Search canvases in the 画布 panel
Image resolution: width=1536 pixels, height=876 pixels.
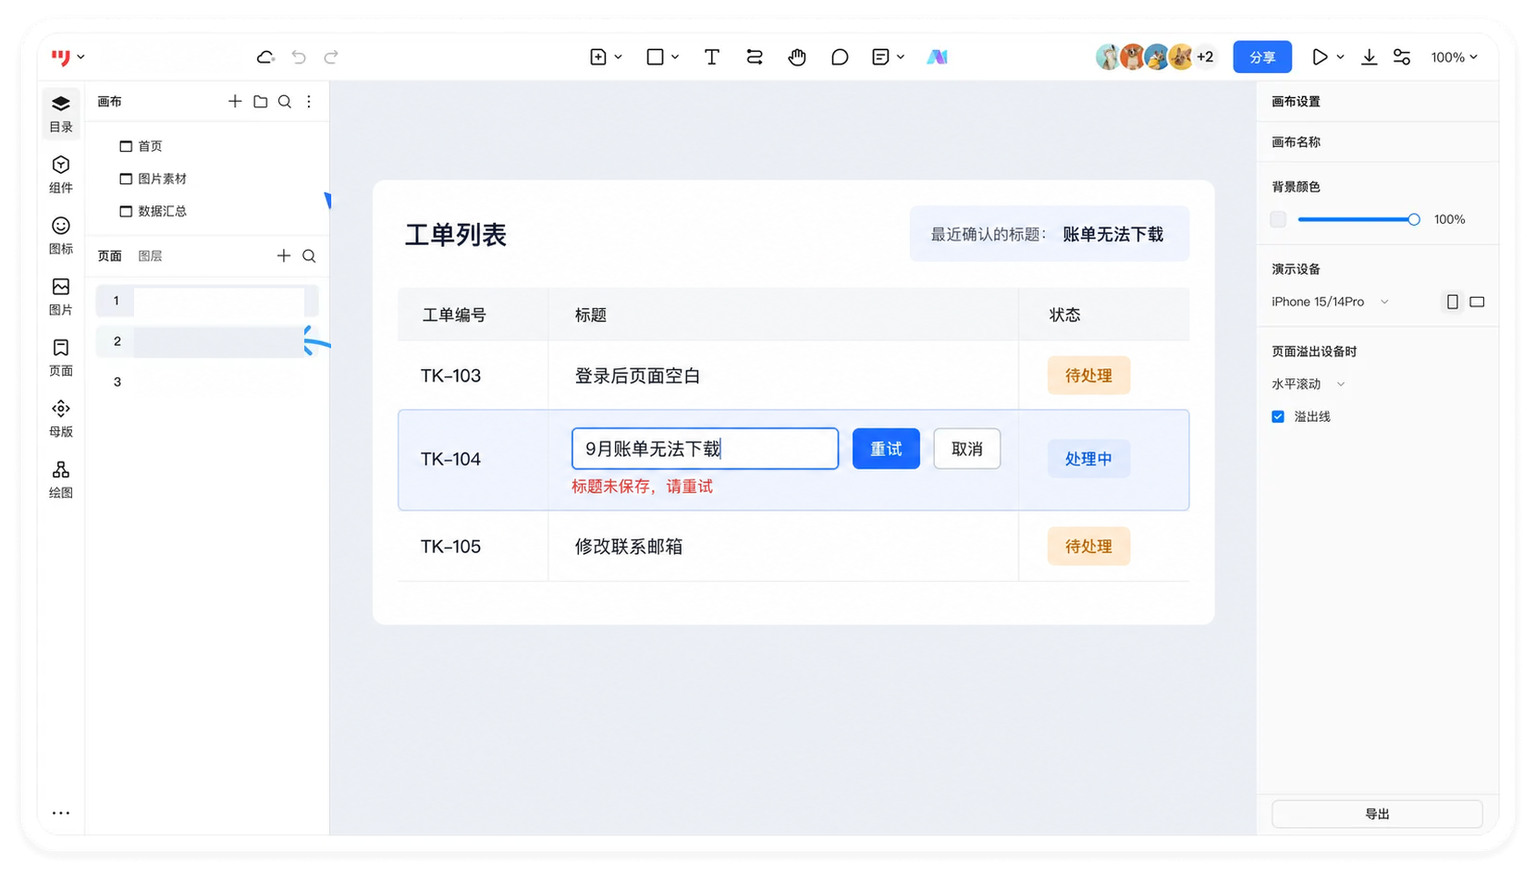[285, 101]
